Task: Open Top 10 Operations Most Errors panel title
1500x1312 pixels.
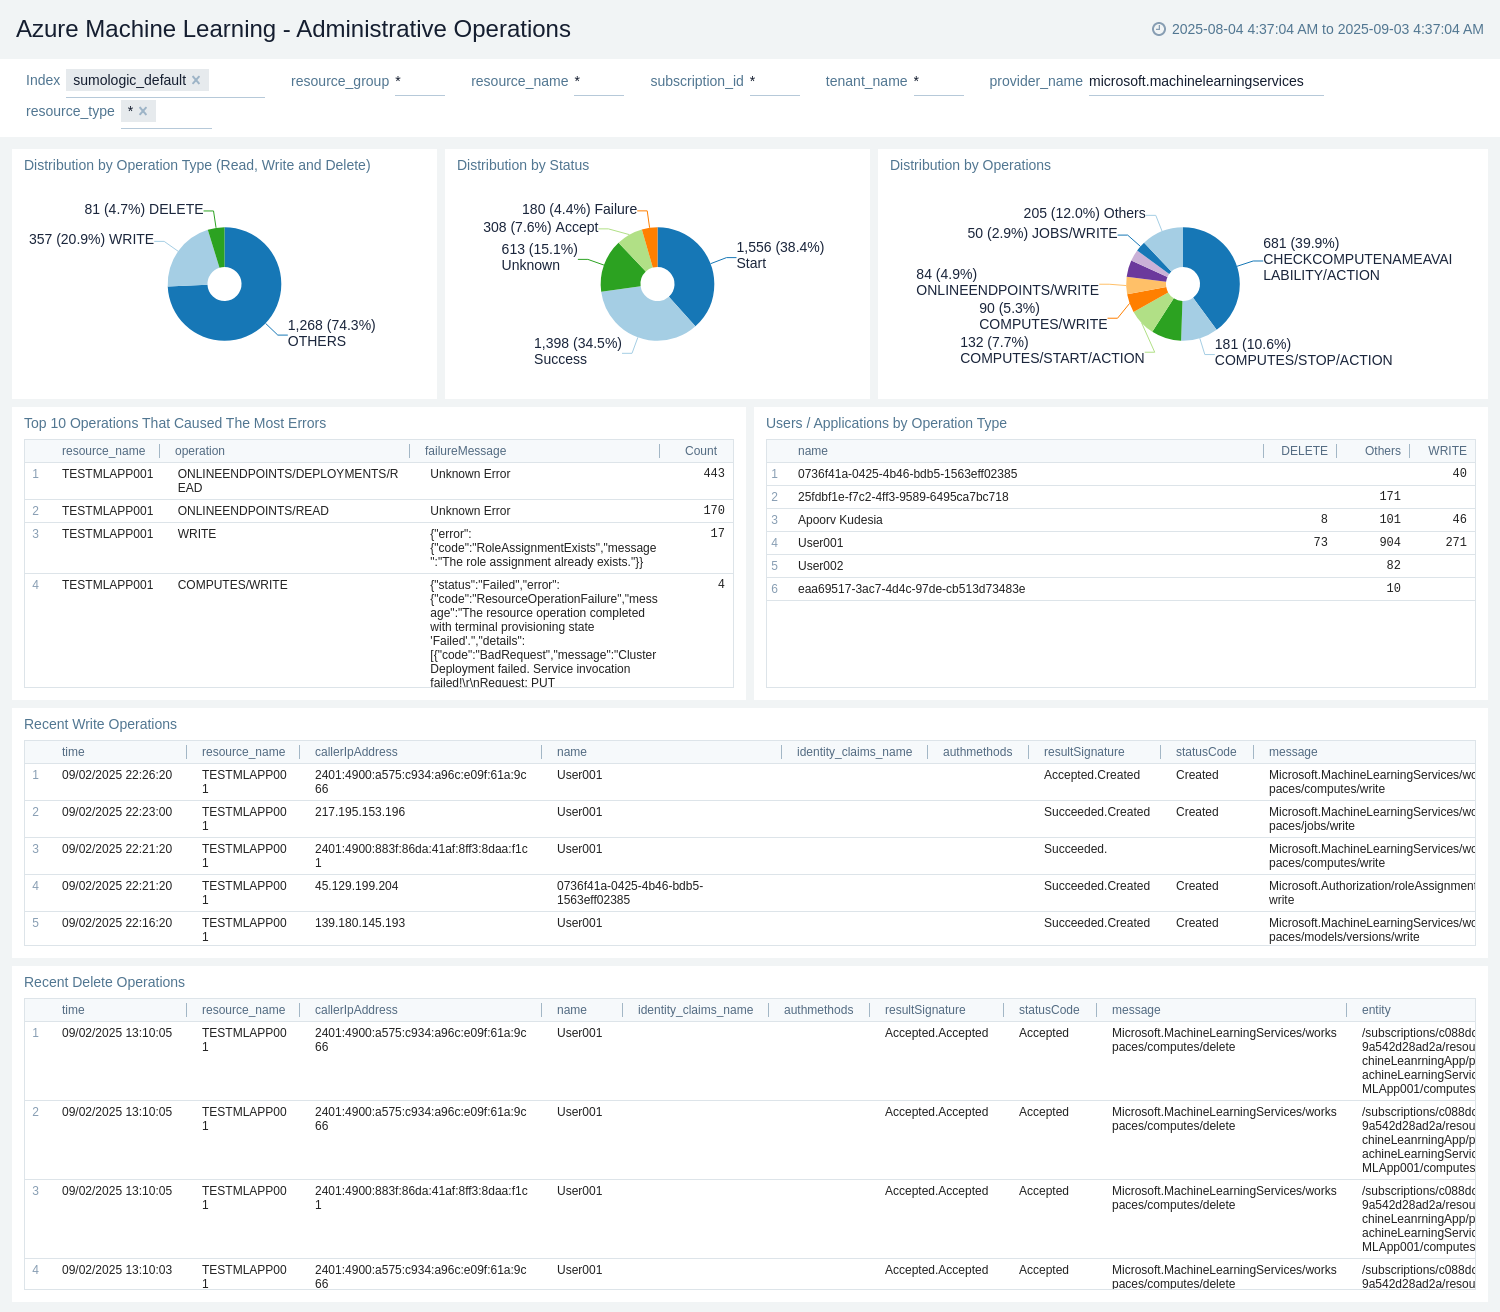Action: (175, 423)
